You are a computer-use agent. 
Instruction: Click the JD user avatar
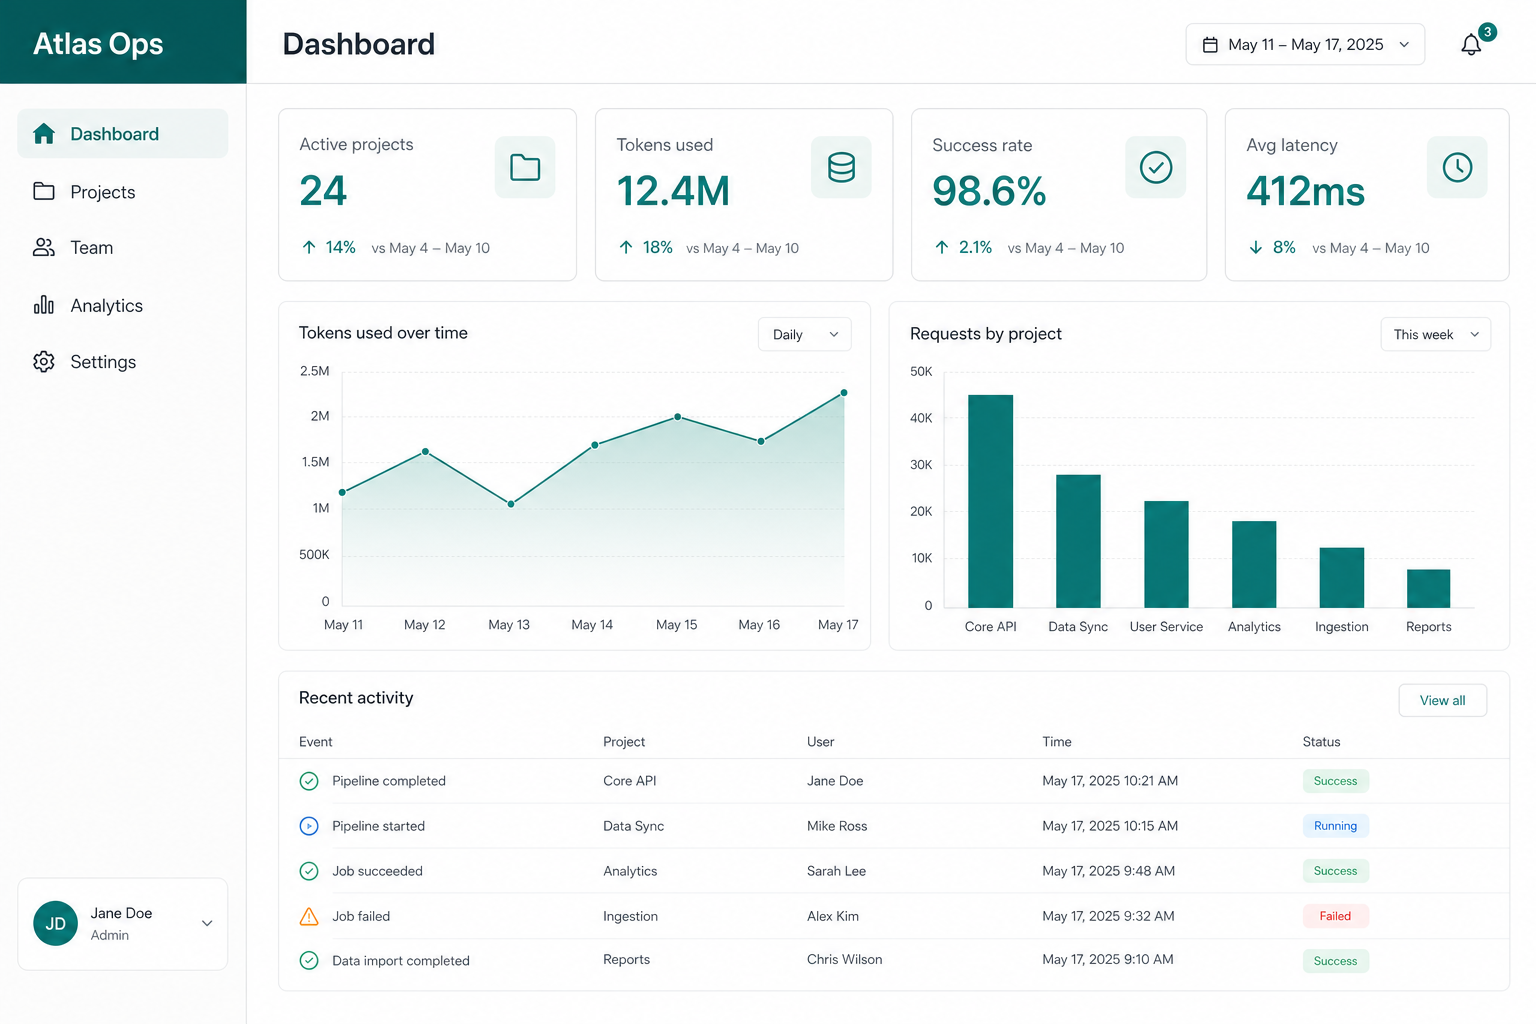pos(56,923)
